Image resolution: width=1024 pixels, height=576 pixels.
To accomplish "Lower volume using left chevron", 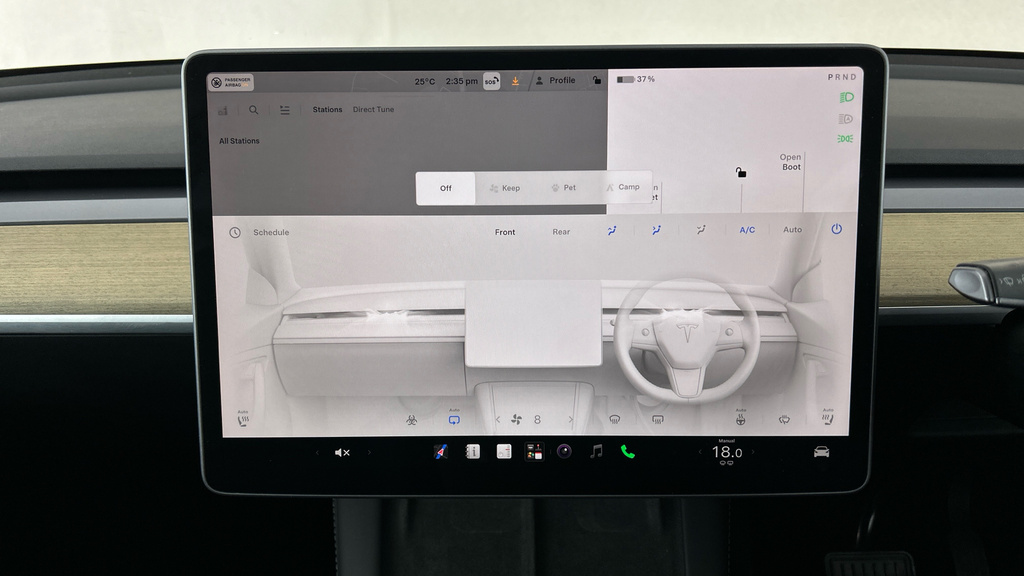I will (x=317, y=452).
